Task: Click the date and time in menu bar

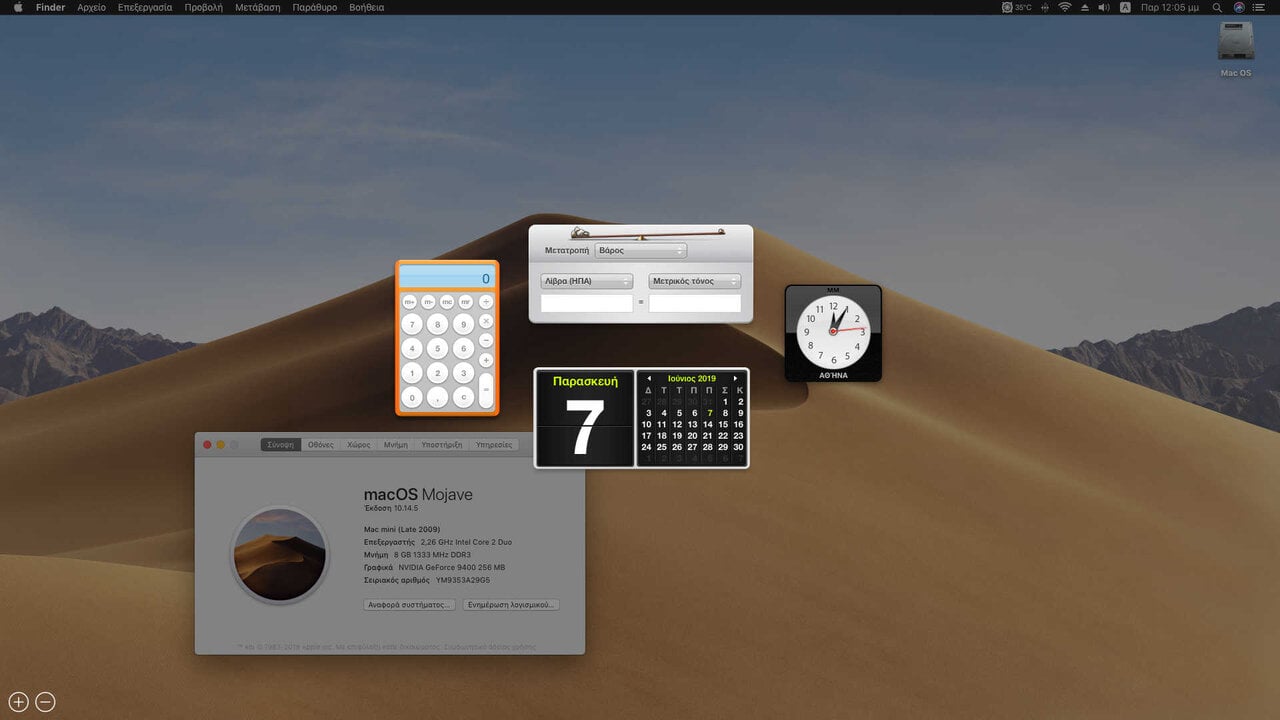Action: 1169,7
